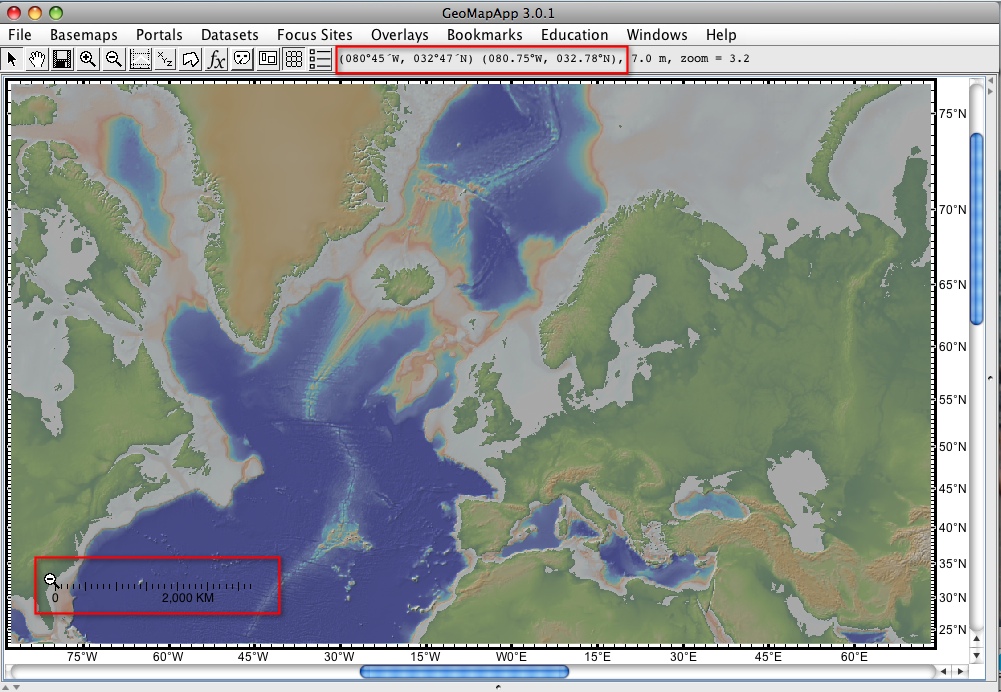Open the Focus Sites menu

coord(314,34)
